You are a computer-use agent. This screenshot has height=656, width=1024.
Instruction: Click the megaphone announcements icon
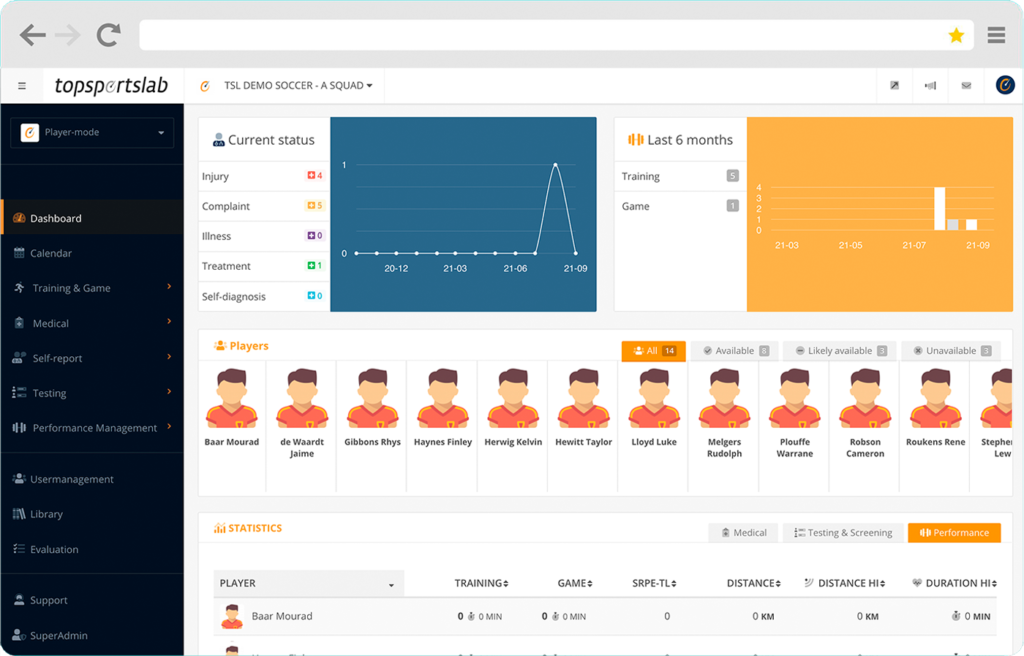click(x=929, y=85)
